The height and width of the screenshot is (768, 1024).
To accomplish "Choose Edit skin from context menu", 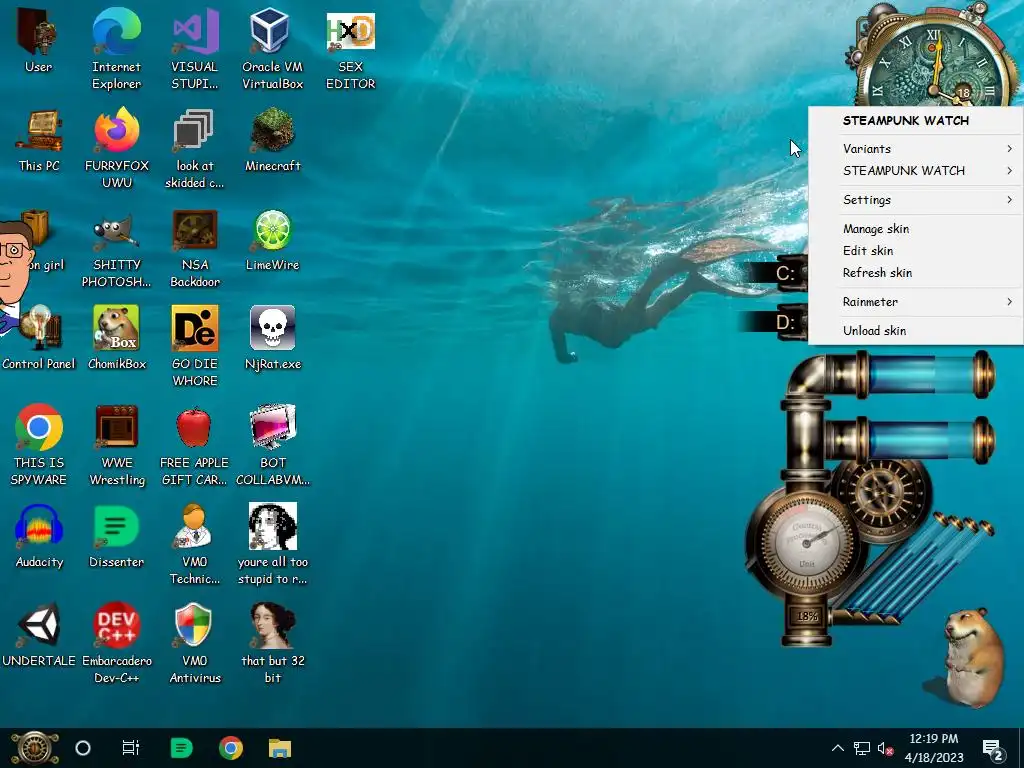I will pyautogui.click(x=916, y=251).
